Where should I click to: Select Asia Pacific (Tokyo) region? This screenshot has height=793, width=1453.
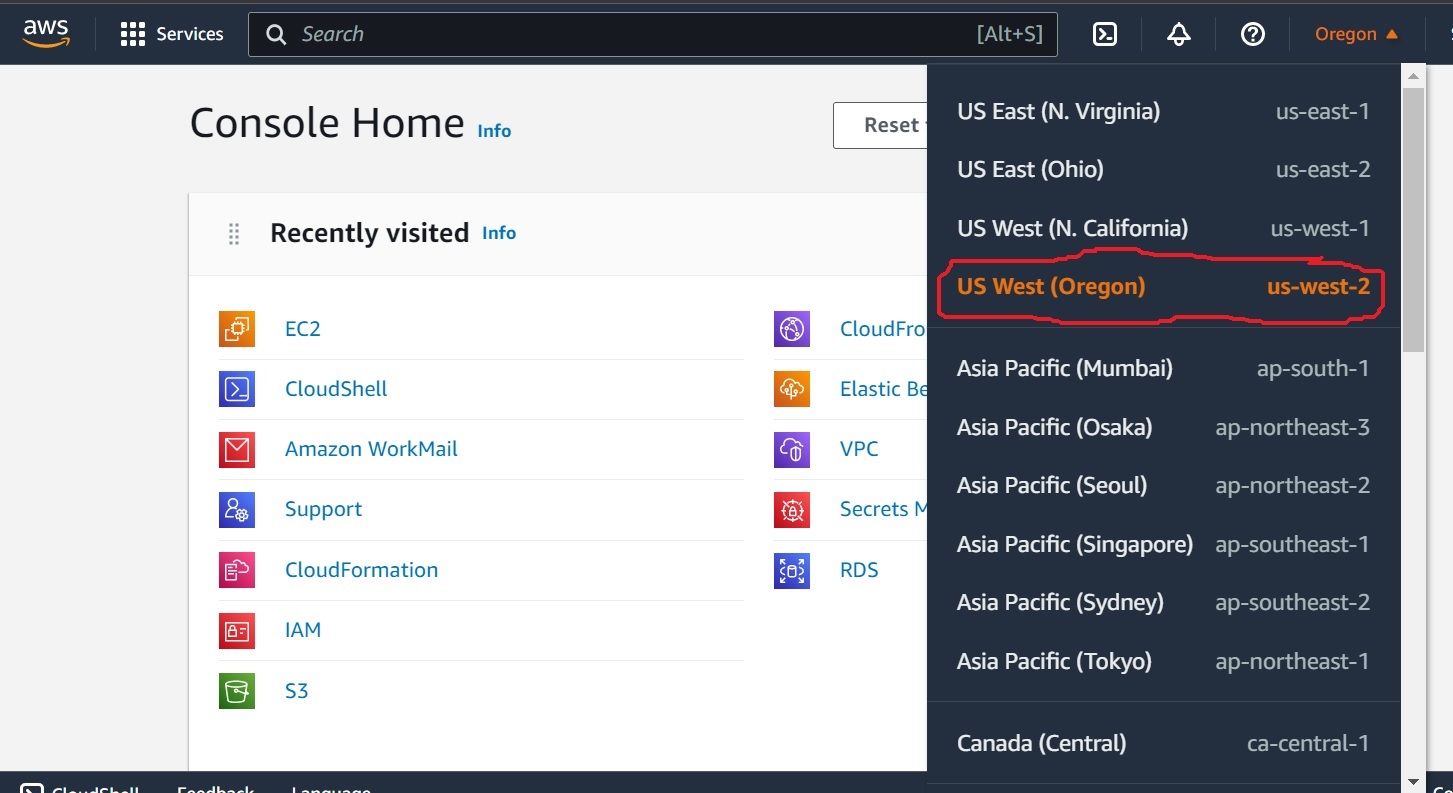point(1163,661)
